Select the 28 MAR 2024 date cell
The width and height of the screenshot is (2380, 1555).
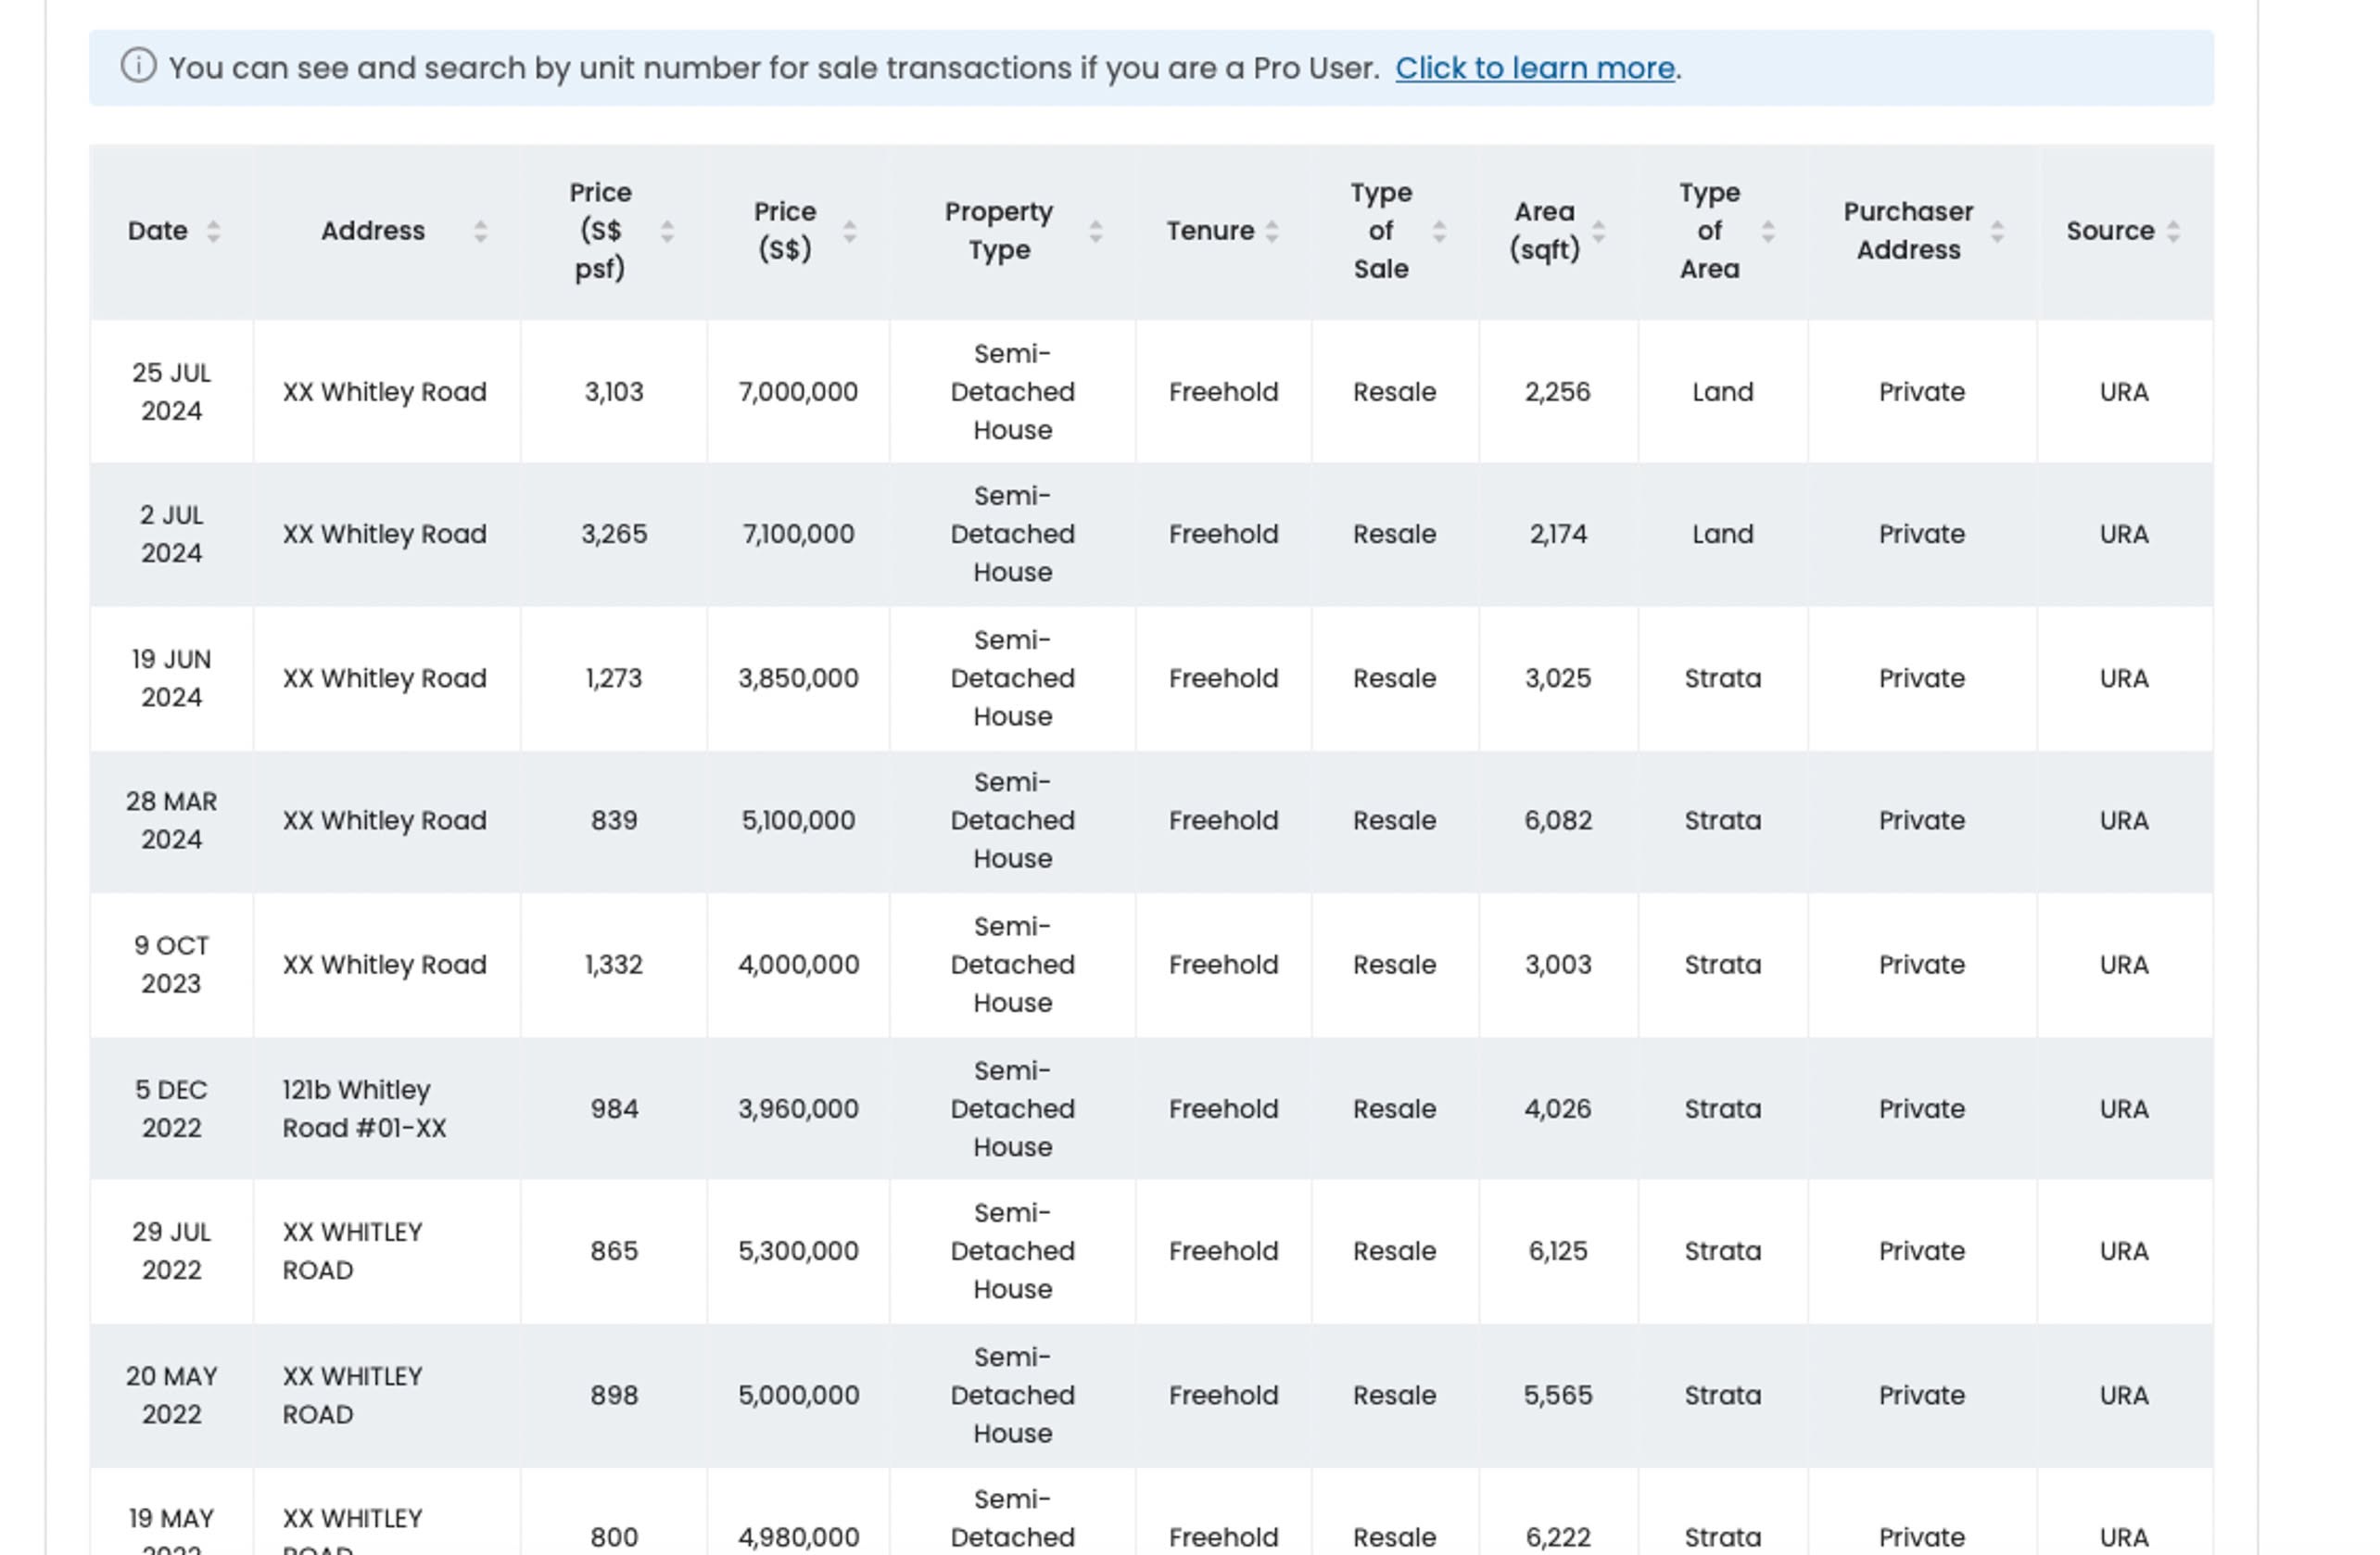click(171, 820)
